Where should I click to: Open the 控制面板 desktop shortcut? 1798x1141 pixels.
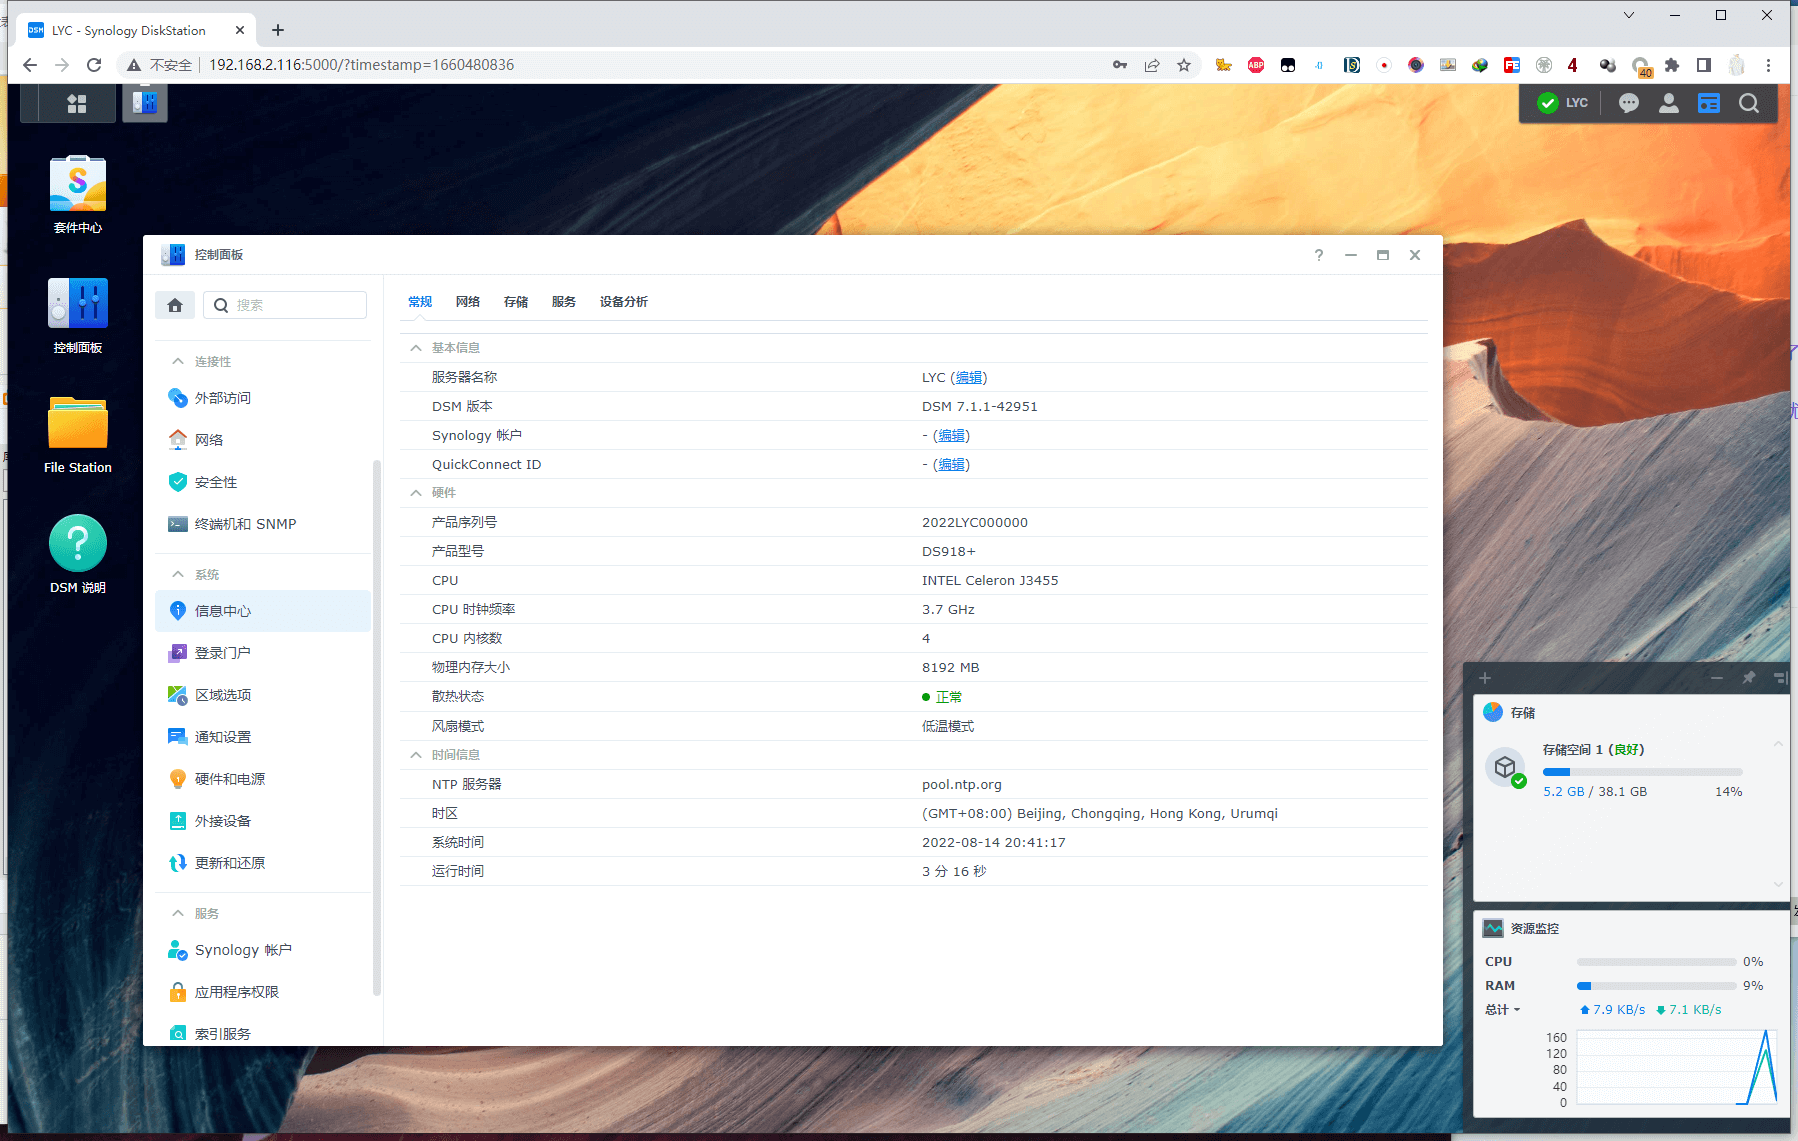tap(78, 316)
